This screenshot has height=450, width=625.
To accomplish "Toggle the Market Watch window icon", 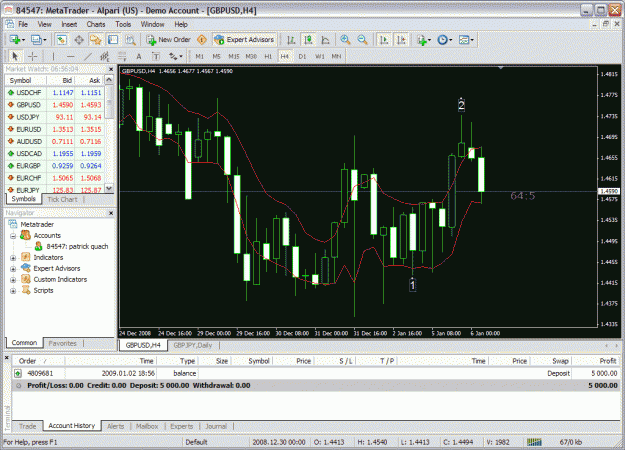I will tap(61, 40).
